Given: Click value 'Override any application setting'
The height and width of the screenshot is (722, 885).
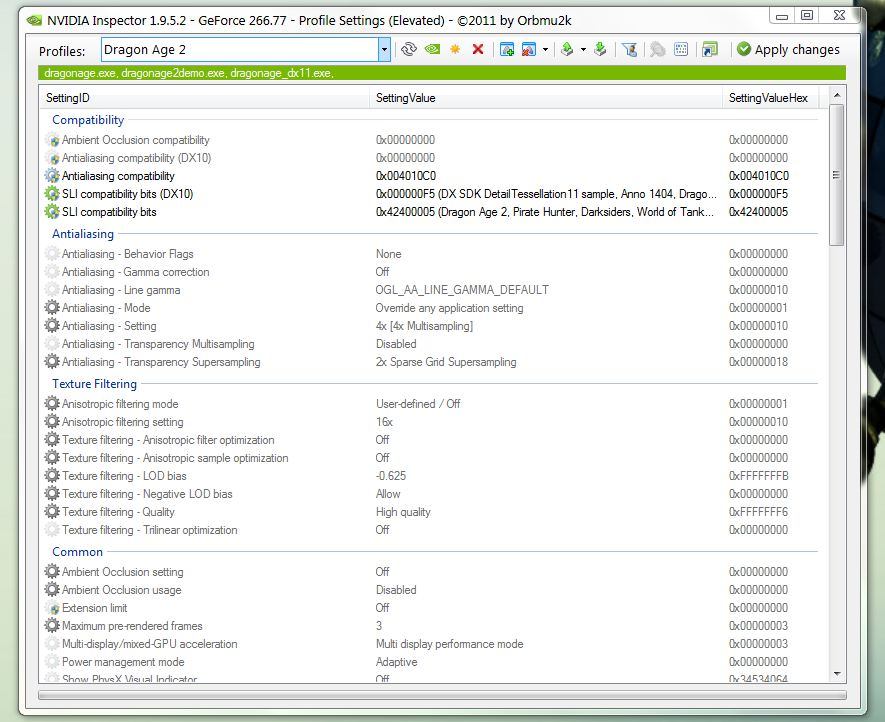Looking at the screenshot, I should tap(449, 308).
